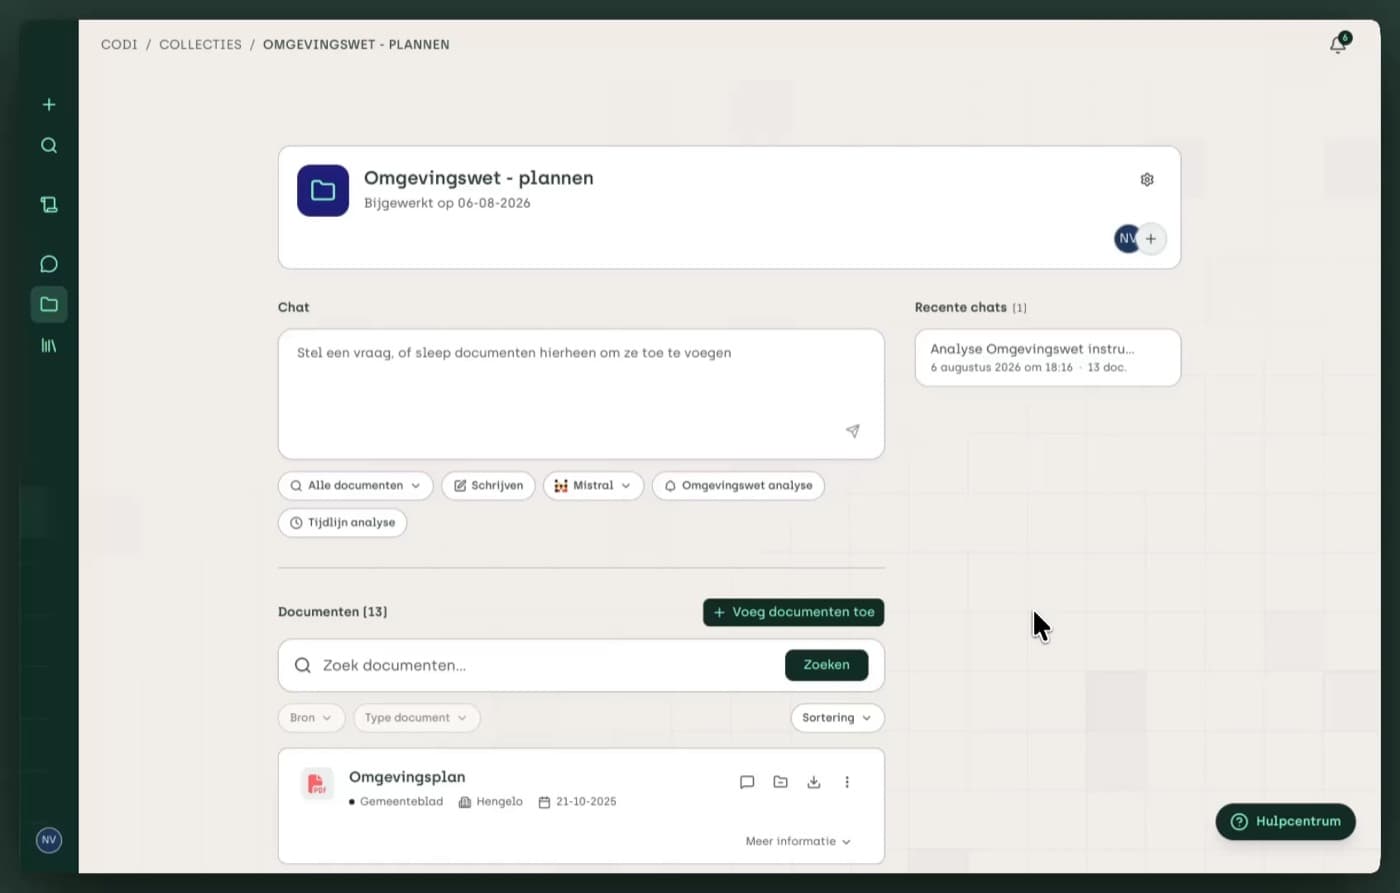Send the chat message with paper plane icon

[x=853, y=431]
